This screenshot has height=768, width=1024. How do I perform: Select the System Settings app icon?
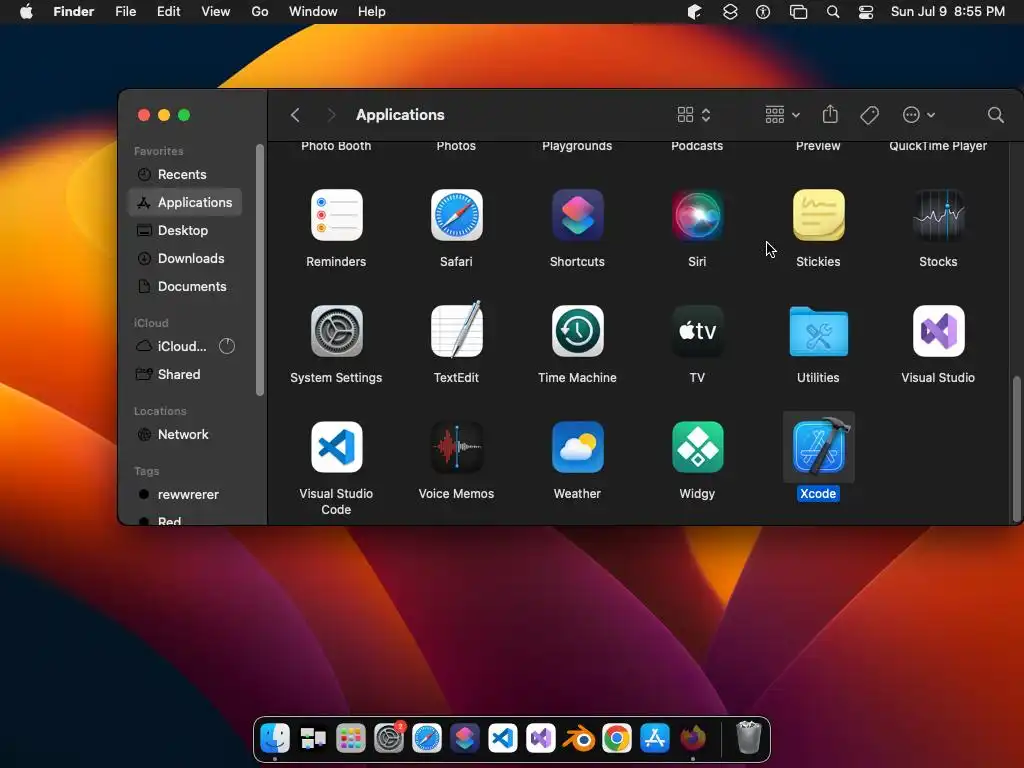tap(336, 331)
